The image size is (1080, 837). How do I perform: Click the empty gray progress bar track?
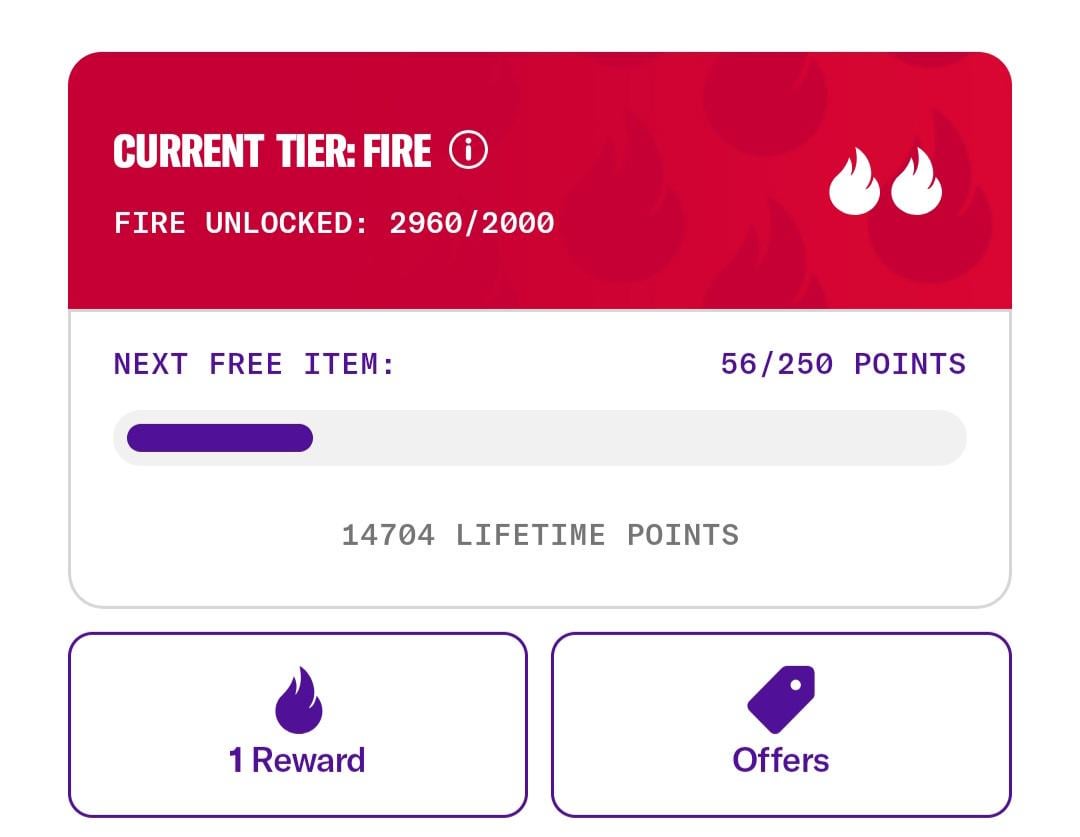tap(640, 438)
